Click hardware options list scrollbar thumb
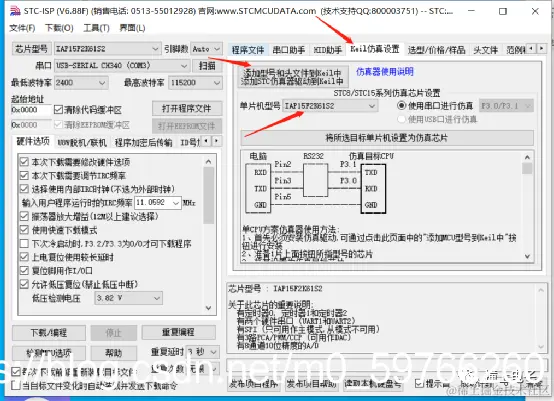554x401 pixels. 208,195
